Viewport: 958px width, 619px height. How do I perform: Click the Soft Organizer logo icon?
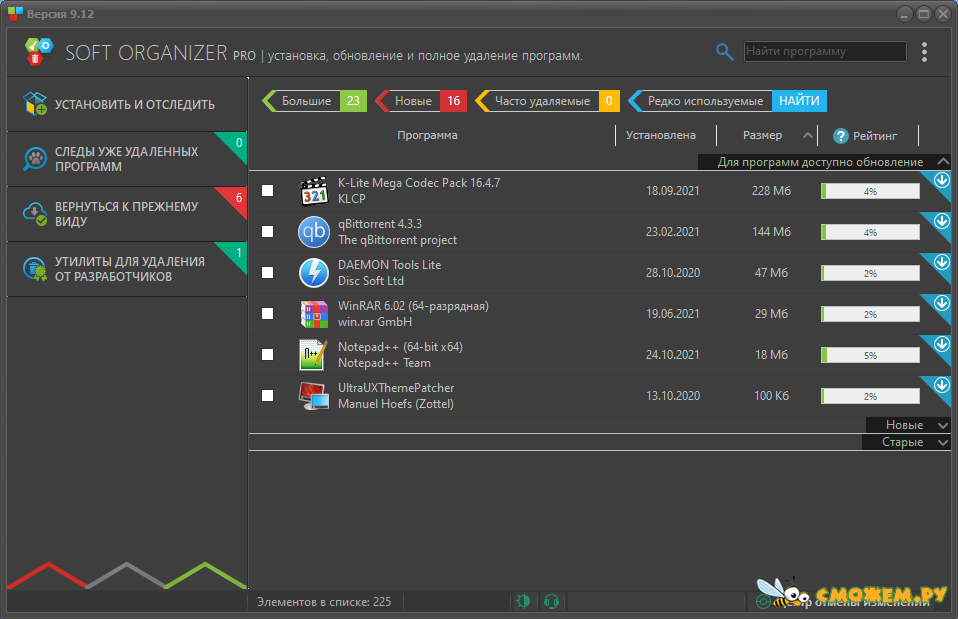point(39,51)
